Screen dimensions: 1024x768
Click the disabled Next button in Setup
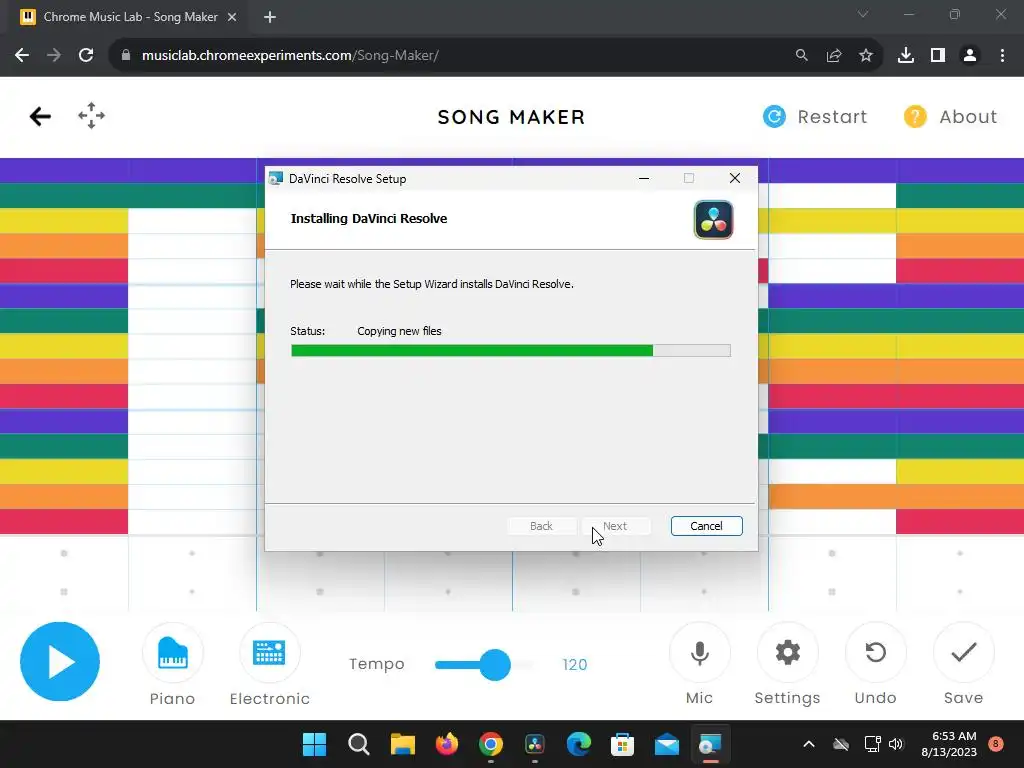(615, 526)
